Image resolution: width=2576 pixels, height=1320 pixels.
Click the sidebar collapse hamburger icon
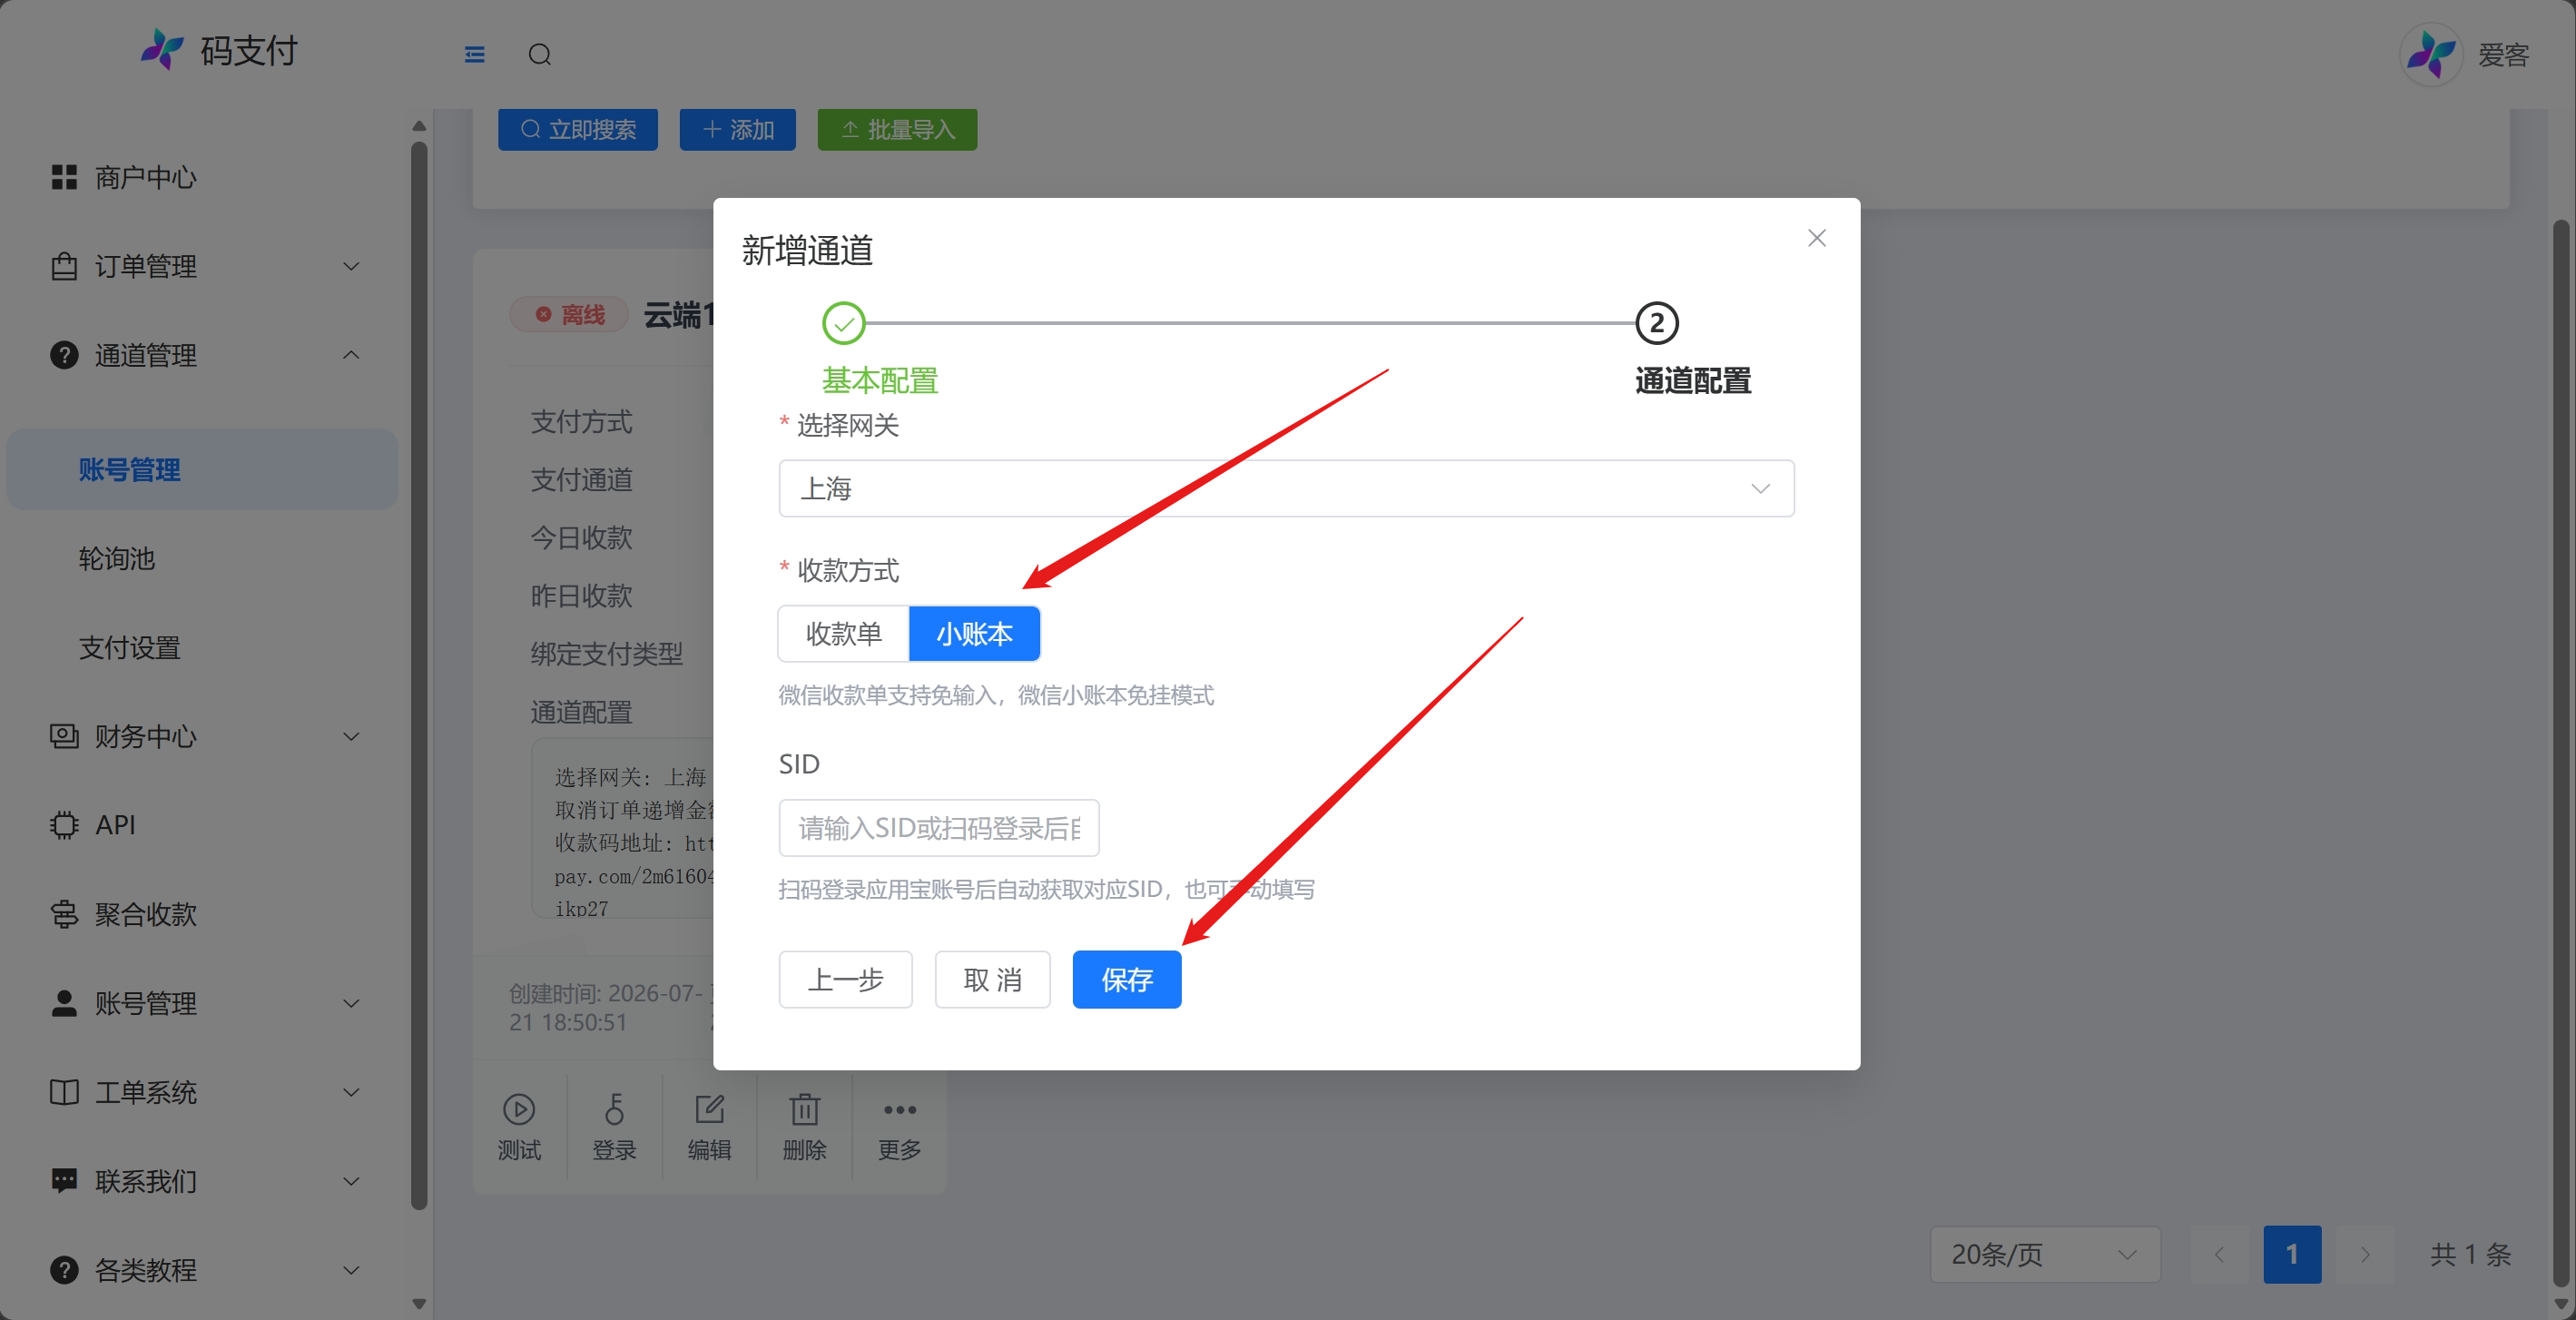pos(474,54)
